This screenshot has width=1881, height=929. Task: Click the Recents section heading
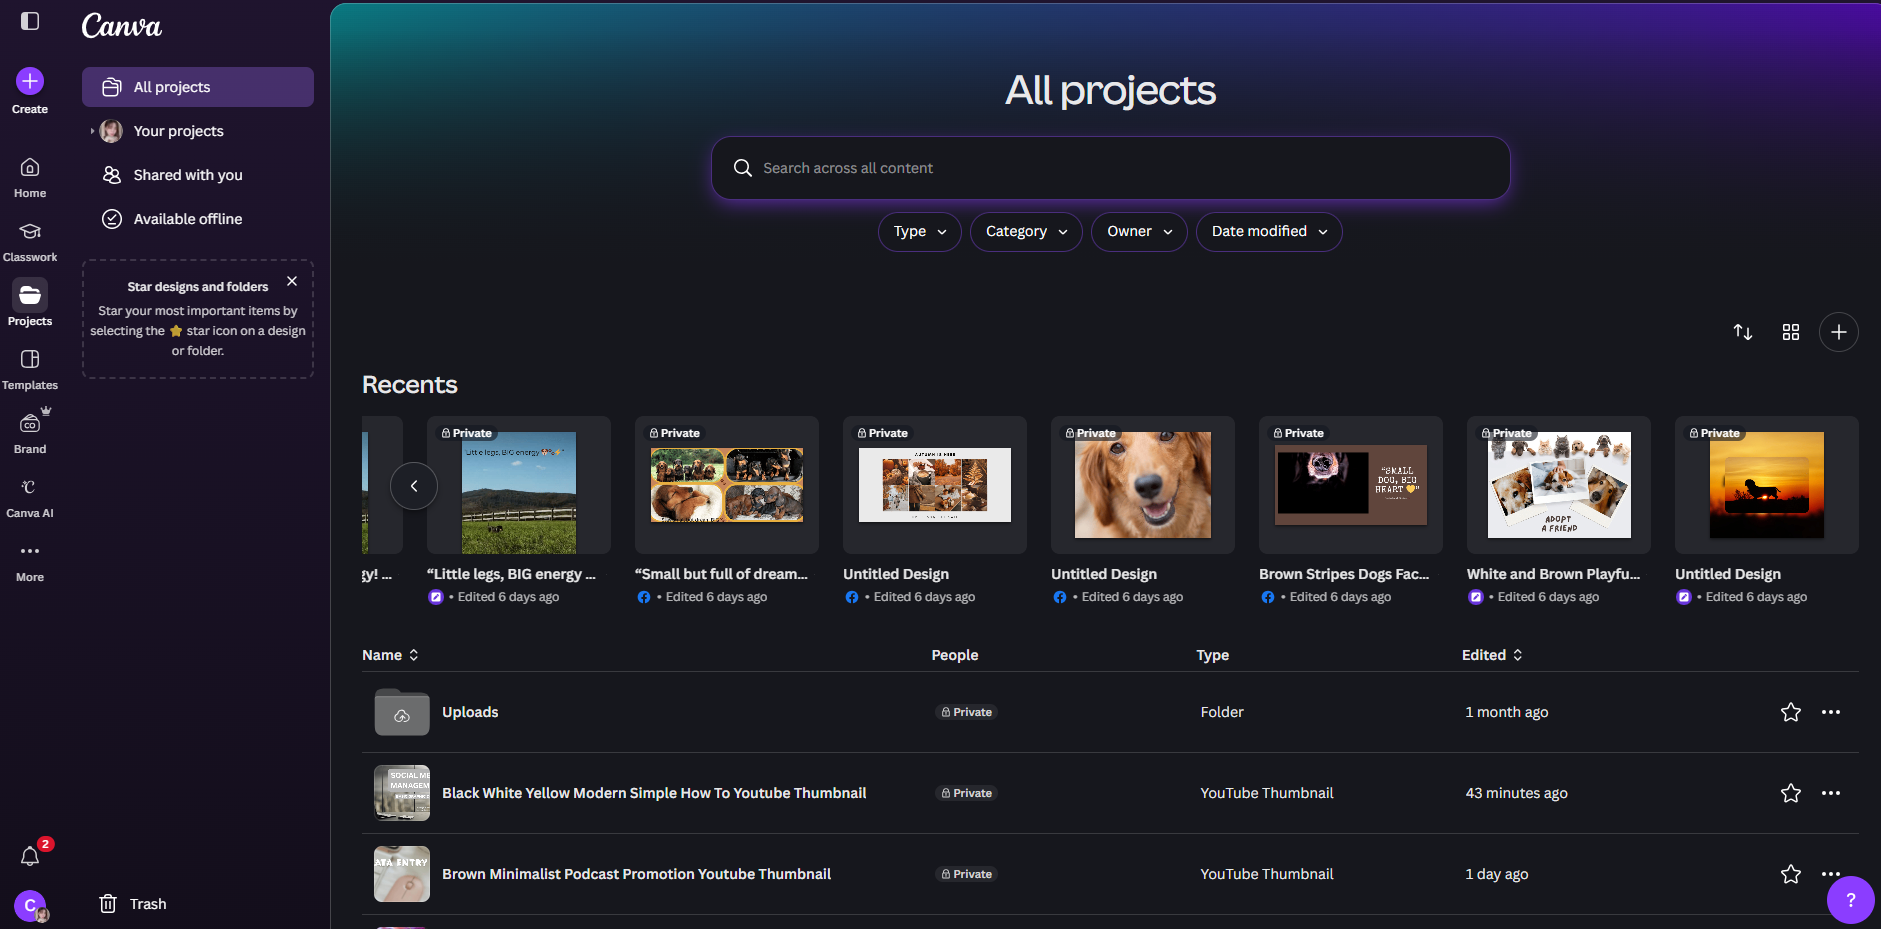click(410, 385)
